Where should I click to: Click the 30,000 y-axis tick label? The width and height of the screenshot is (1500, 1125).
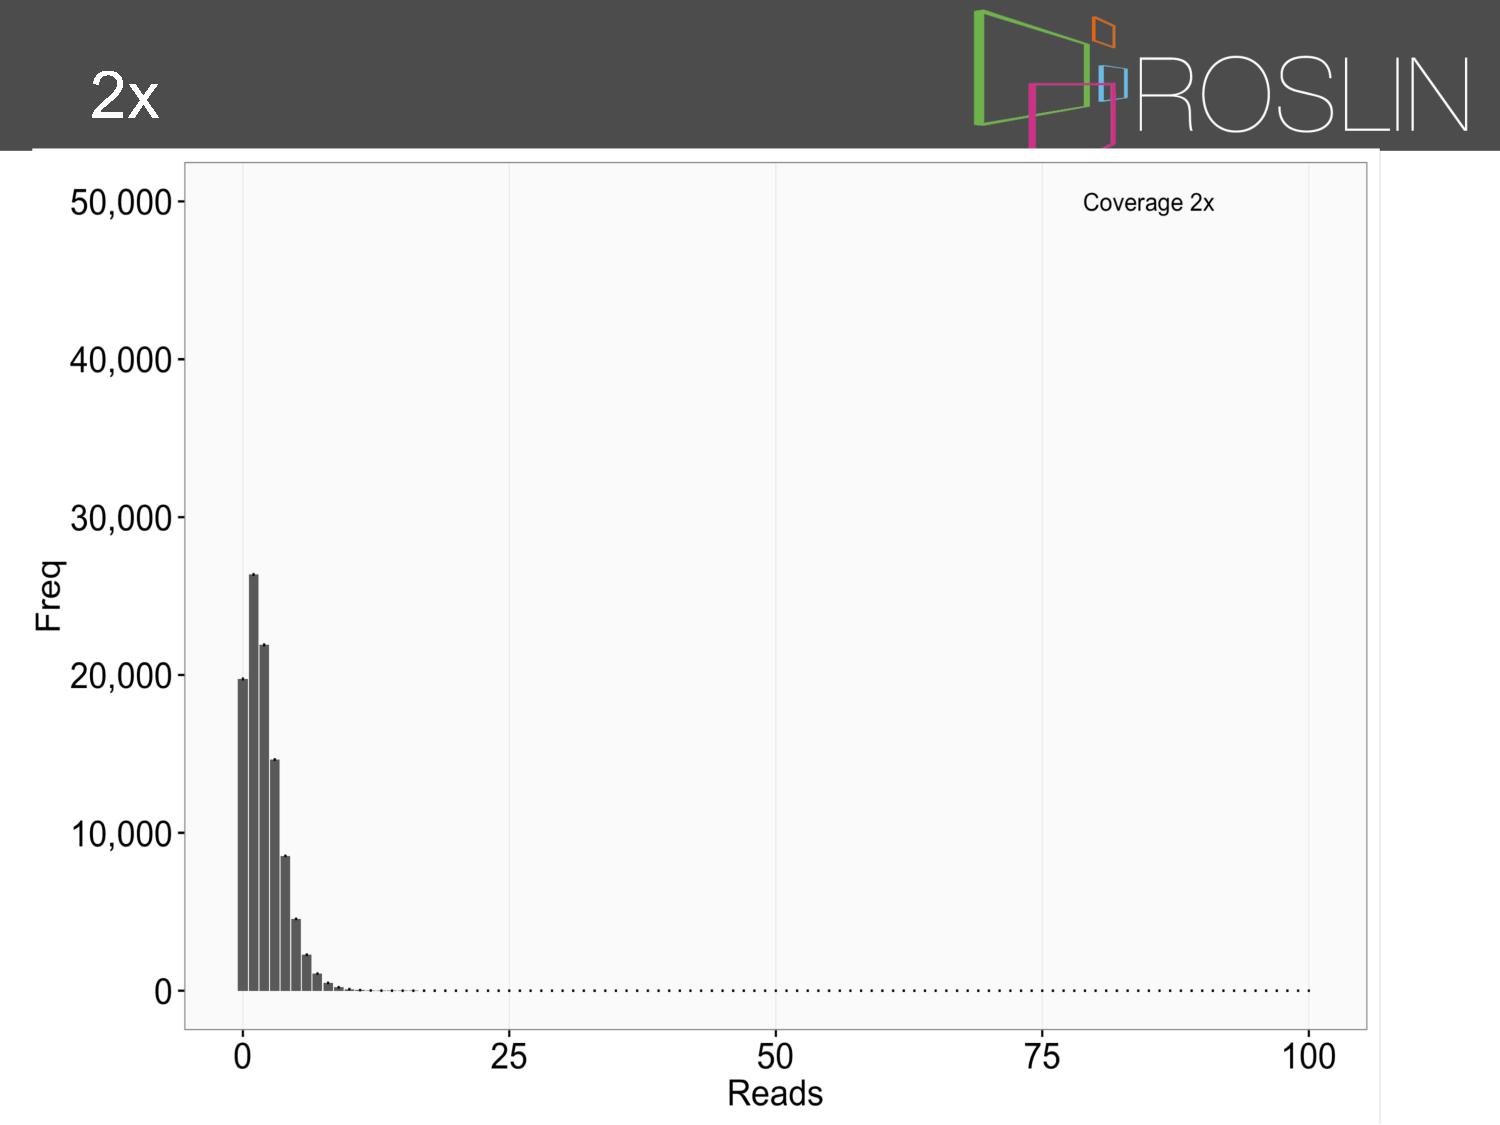click(x=121, y=518)
